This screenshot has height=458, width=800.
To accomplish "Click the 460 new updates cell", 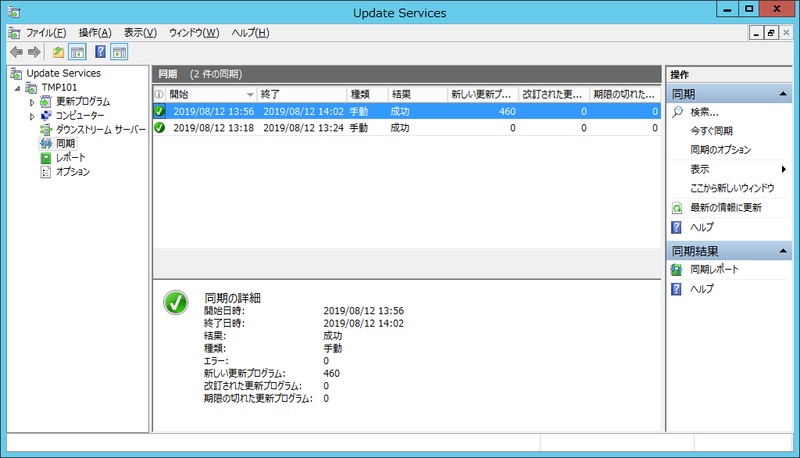I will (x=507, y=111).
